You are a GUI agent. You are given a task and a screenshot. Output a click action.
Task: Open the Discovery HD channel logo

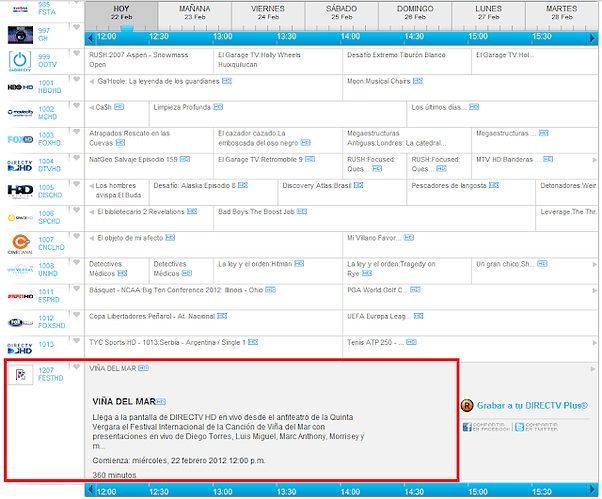(x=21, y=191)
